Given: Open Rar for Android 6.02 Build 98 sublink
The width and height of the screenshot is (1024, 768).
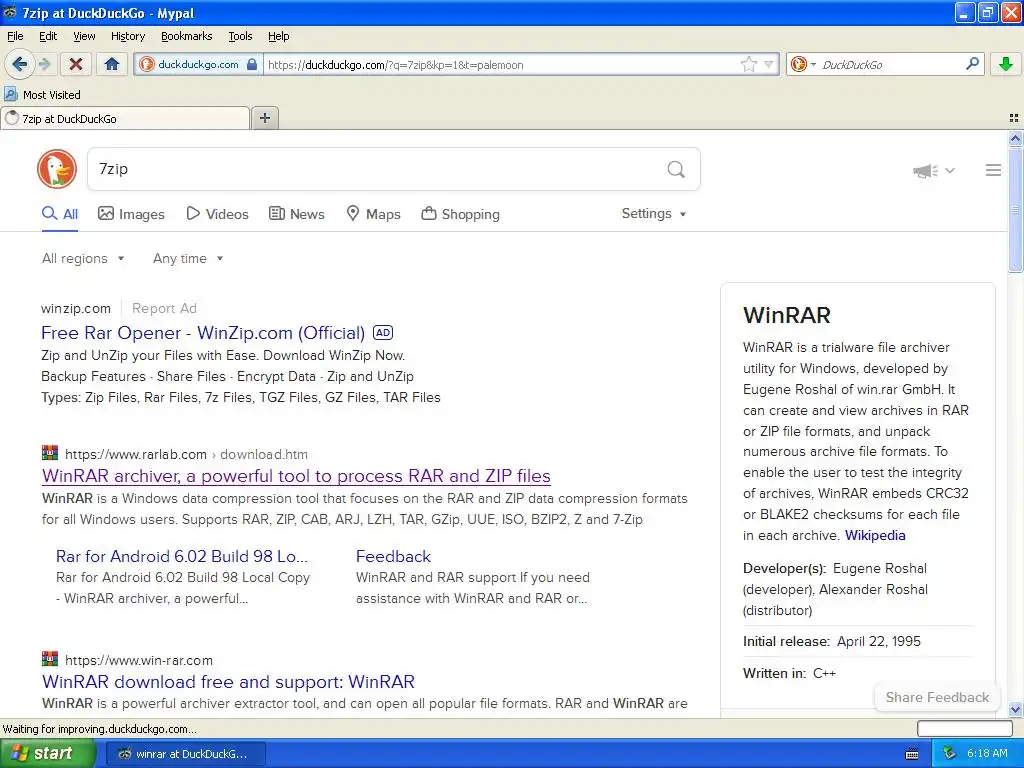Looking at the screenshot, I should [182, 556].
